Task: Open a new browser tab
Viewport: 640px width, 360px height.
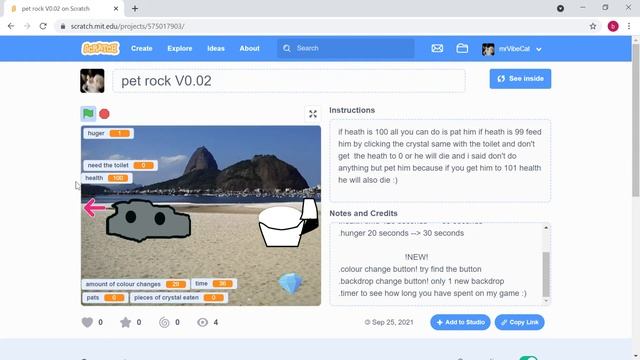Action: click(x=135, y=8)
